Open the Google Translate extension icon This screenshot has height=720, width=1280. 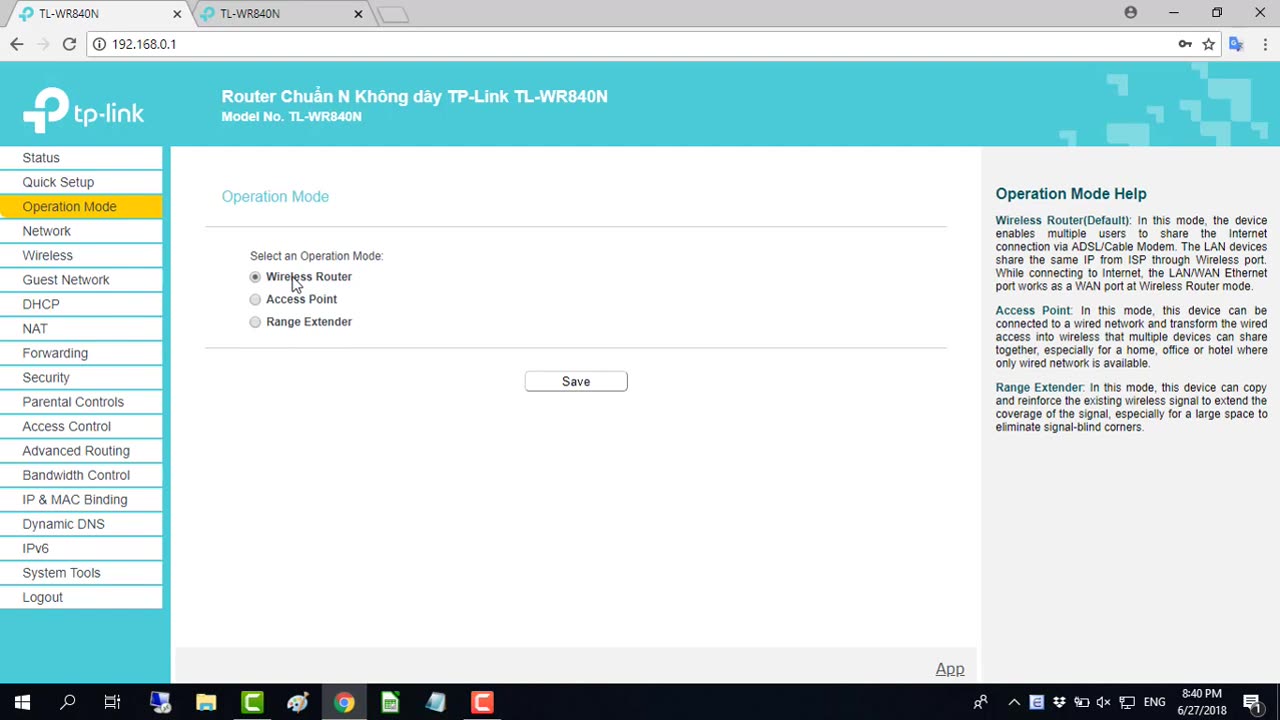(1237, 44)
